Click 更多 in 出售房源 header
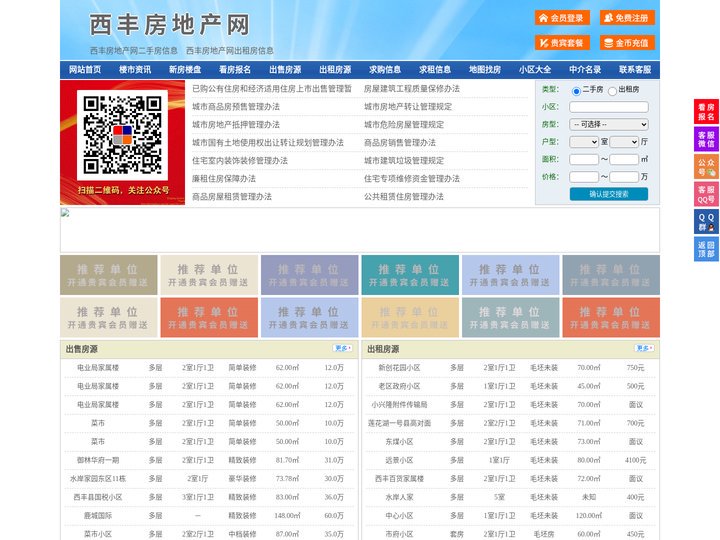Viewport: 720px width, 540px height. [343, 349]
